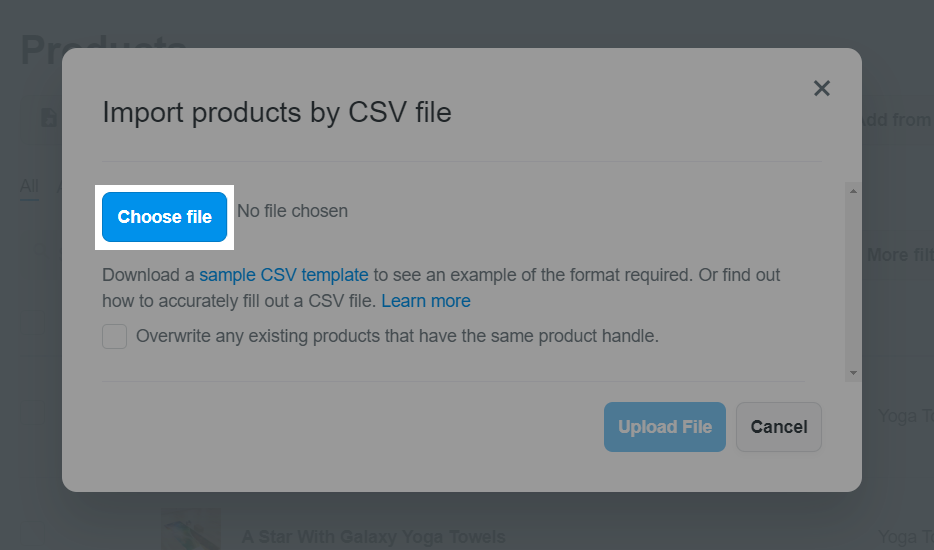This screenshot has height=550, width=934.
Task: Click the Choose file button
Action: tap(165, 217)
